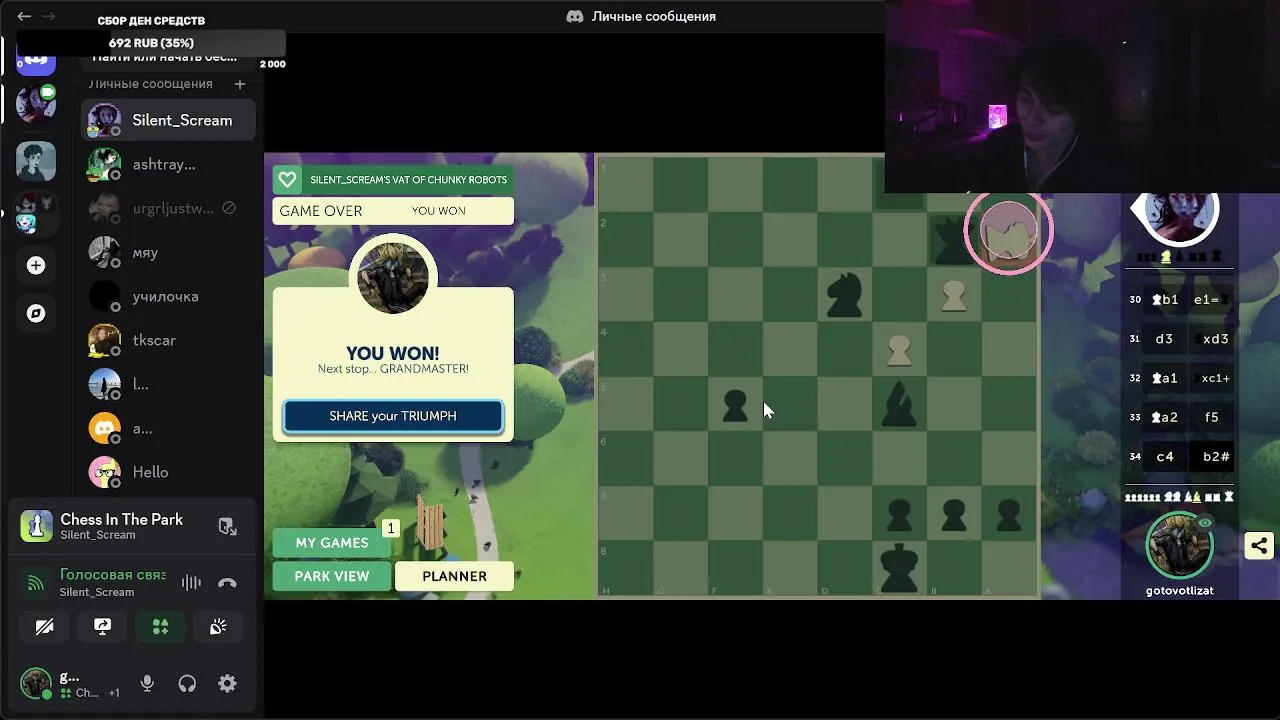Screen dimensions: 1280x720
Task: Mute the microphone
Action: (147, 684)
